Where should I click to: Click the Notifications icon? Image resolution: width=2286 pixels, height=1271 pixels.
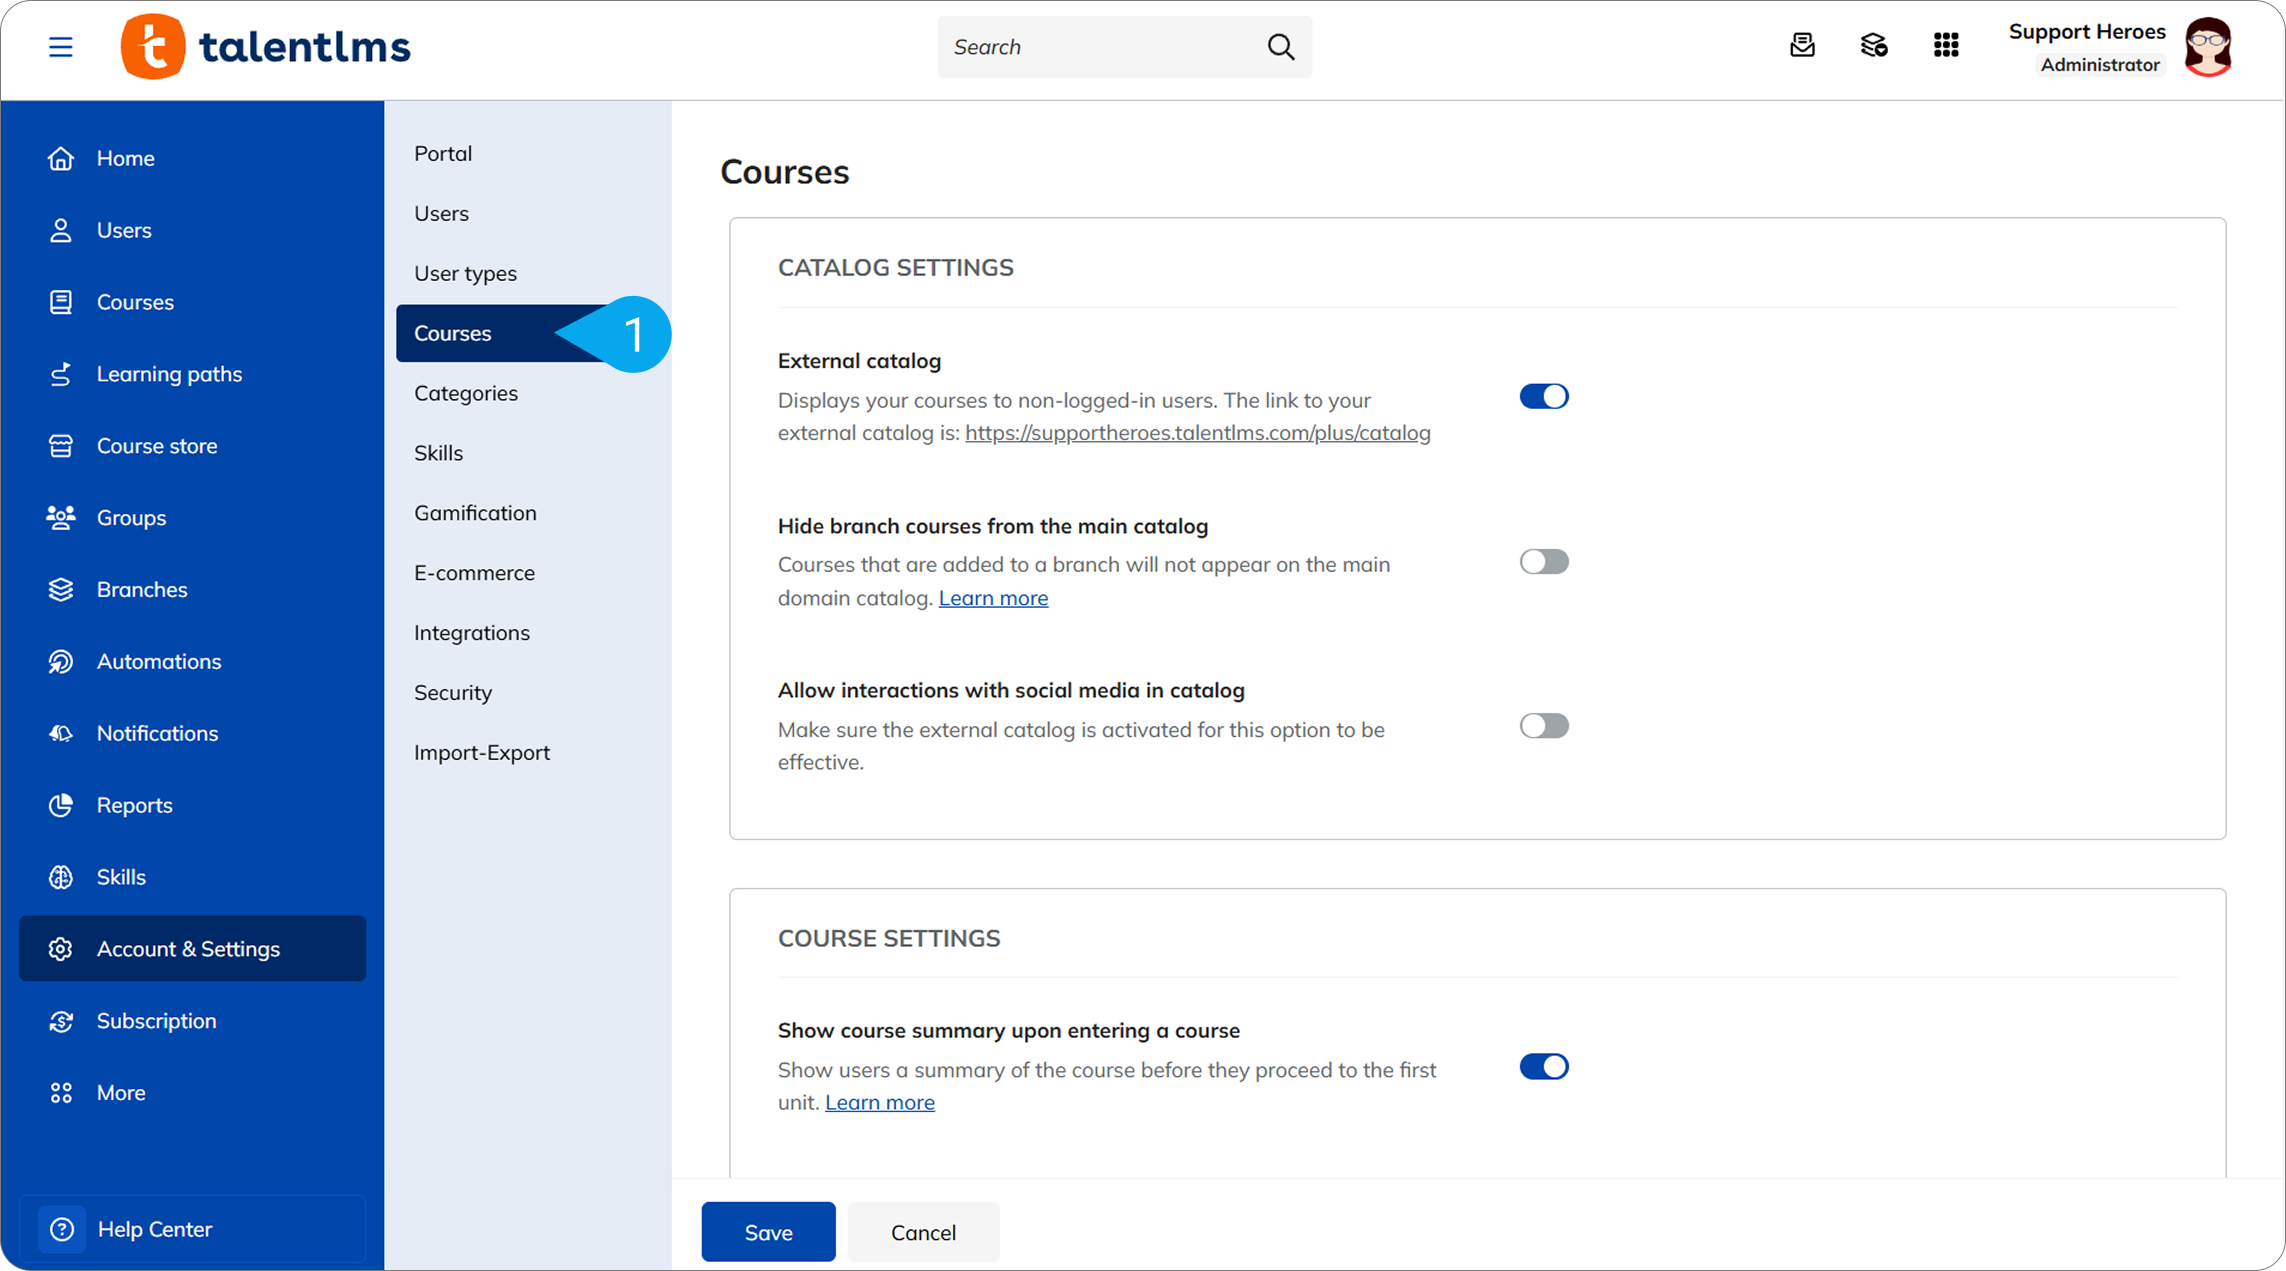coord(61,734)
